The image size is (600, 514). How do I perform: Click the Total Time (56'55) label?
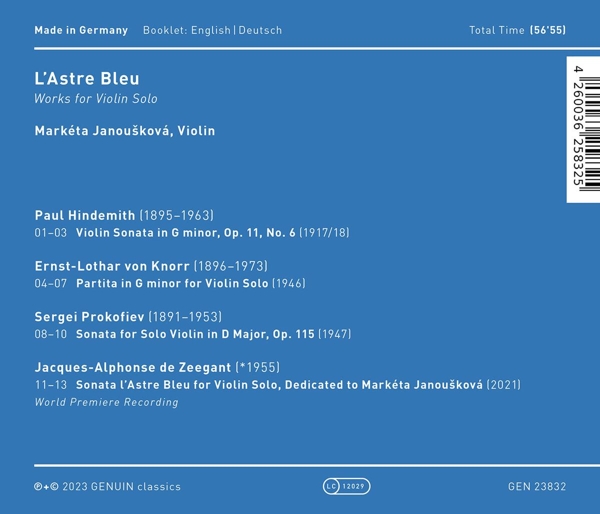click(x=517, y=30)
